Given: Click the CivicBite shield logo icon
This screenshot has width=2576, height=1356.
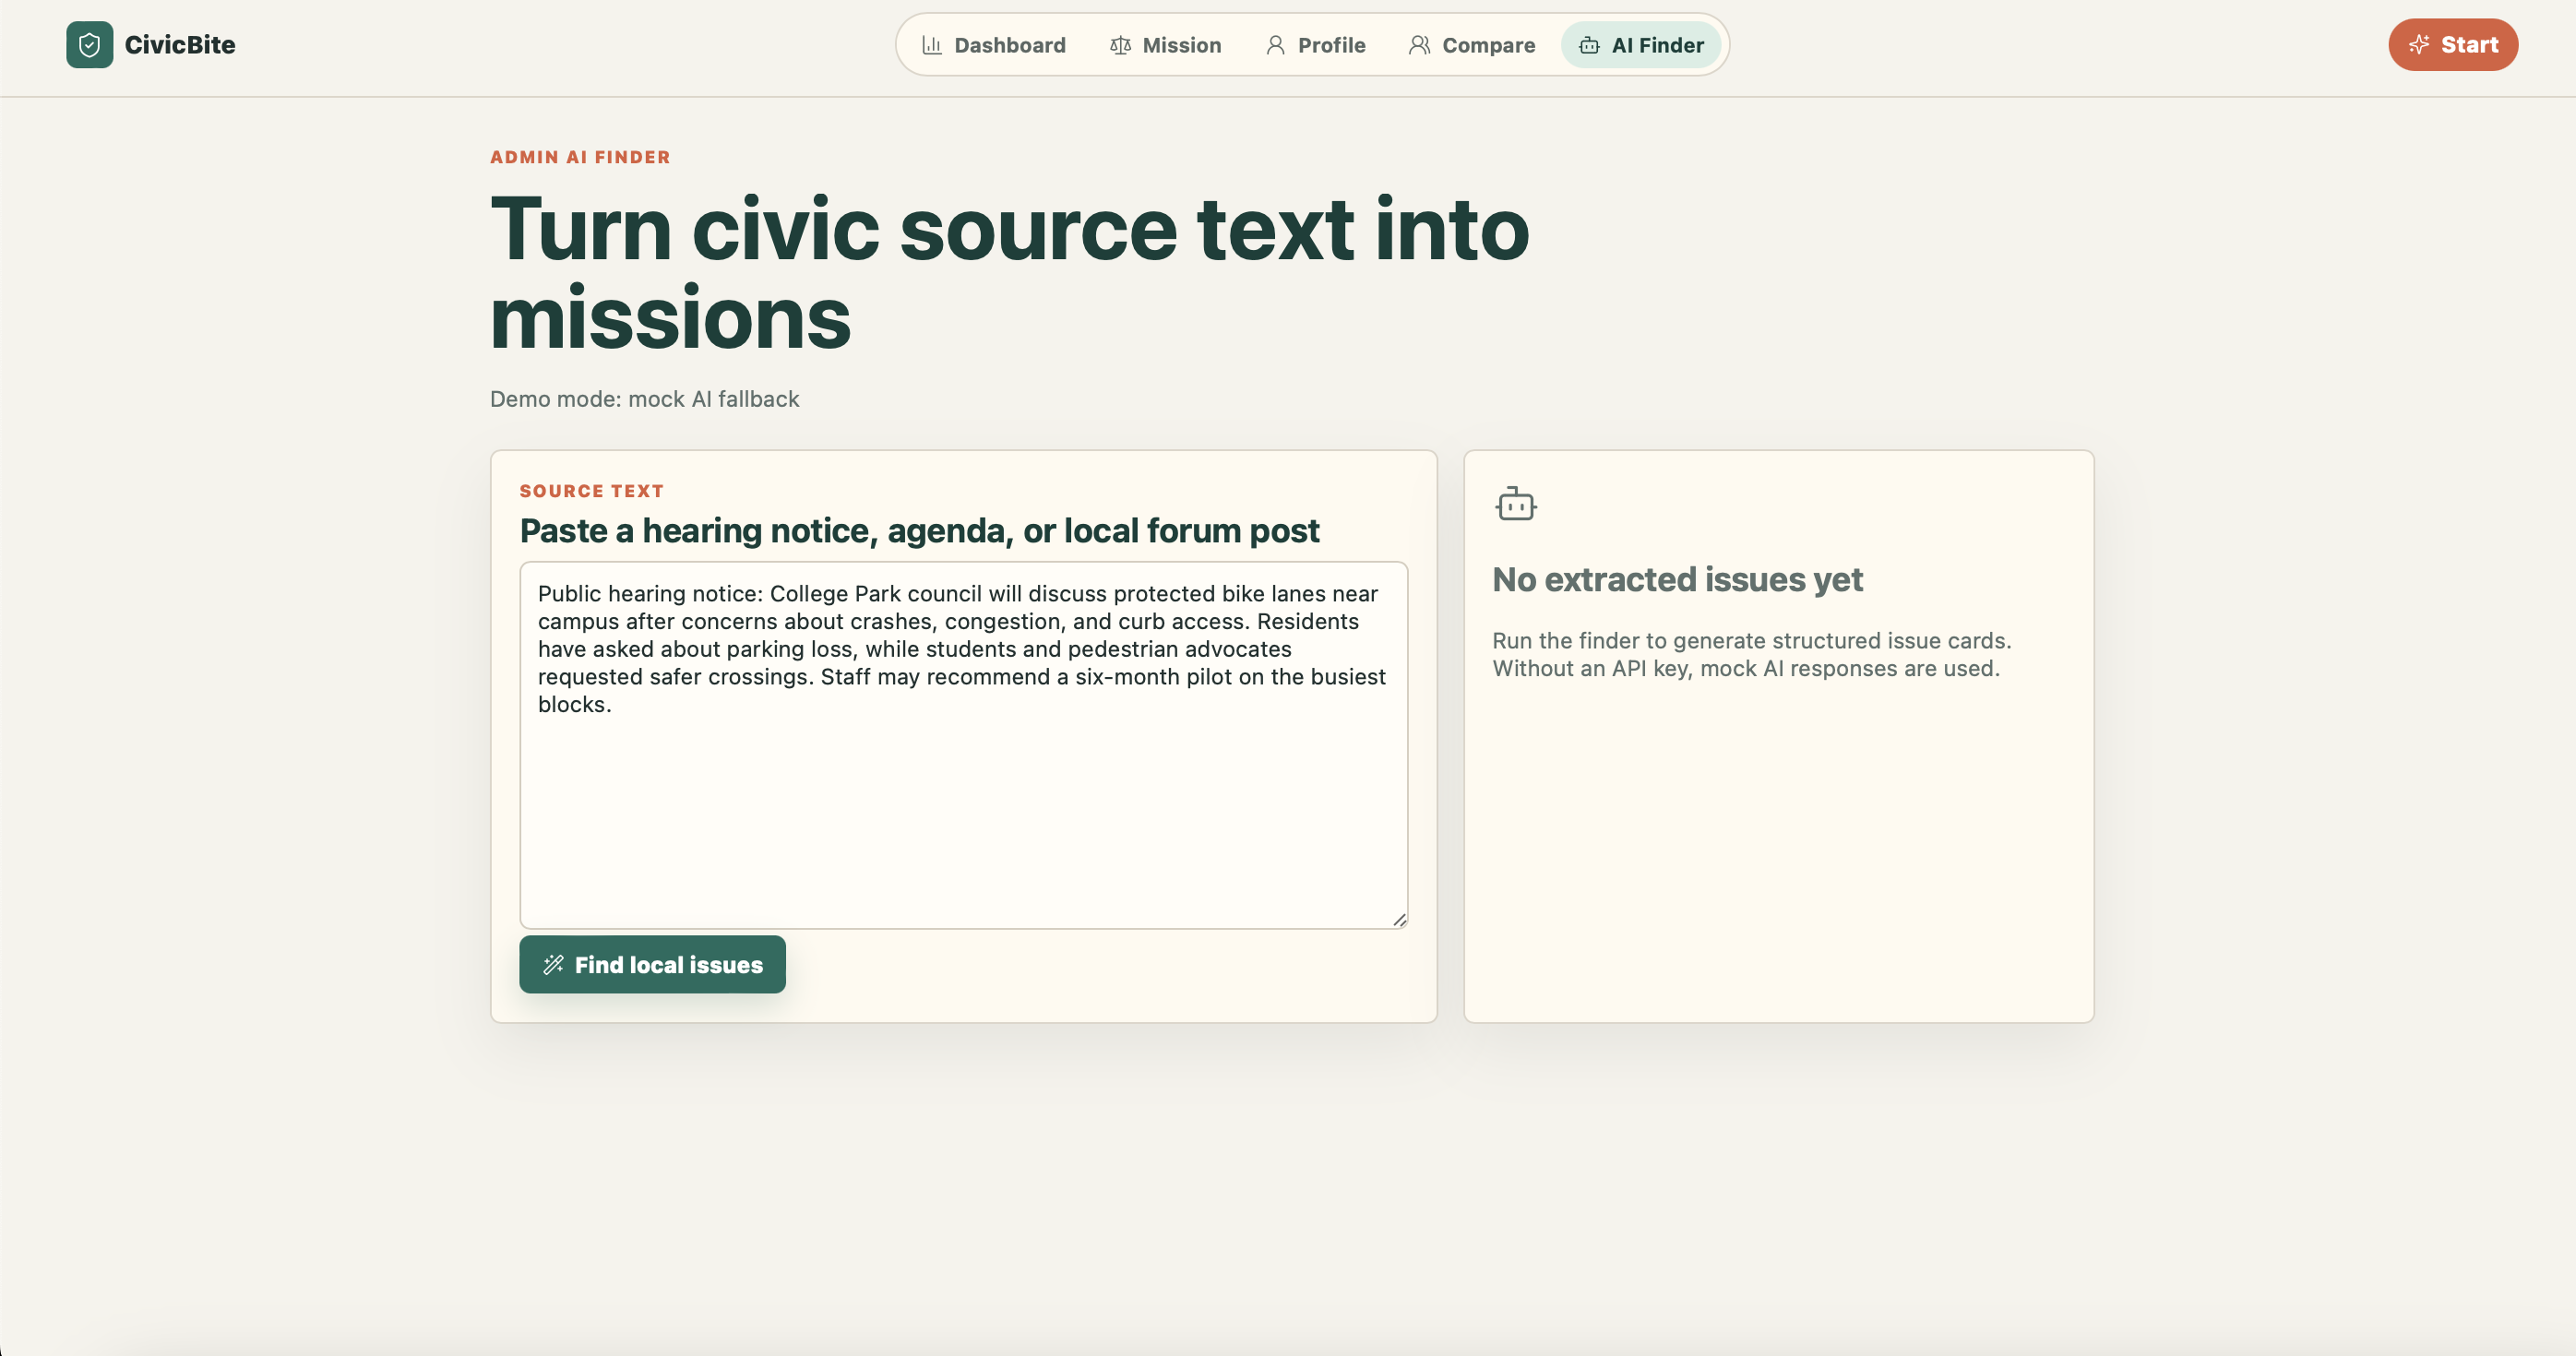Looking at the screenshot, I should click(89, 45).
